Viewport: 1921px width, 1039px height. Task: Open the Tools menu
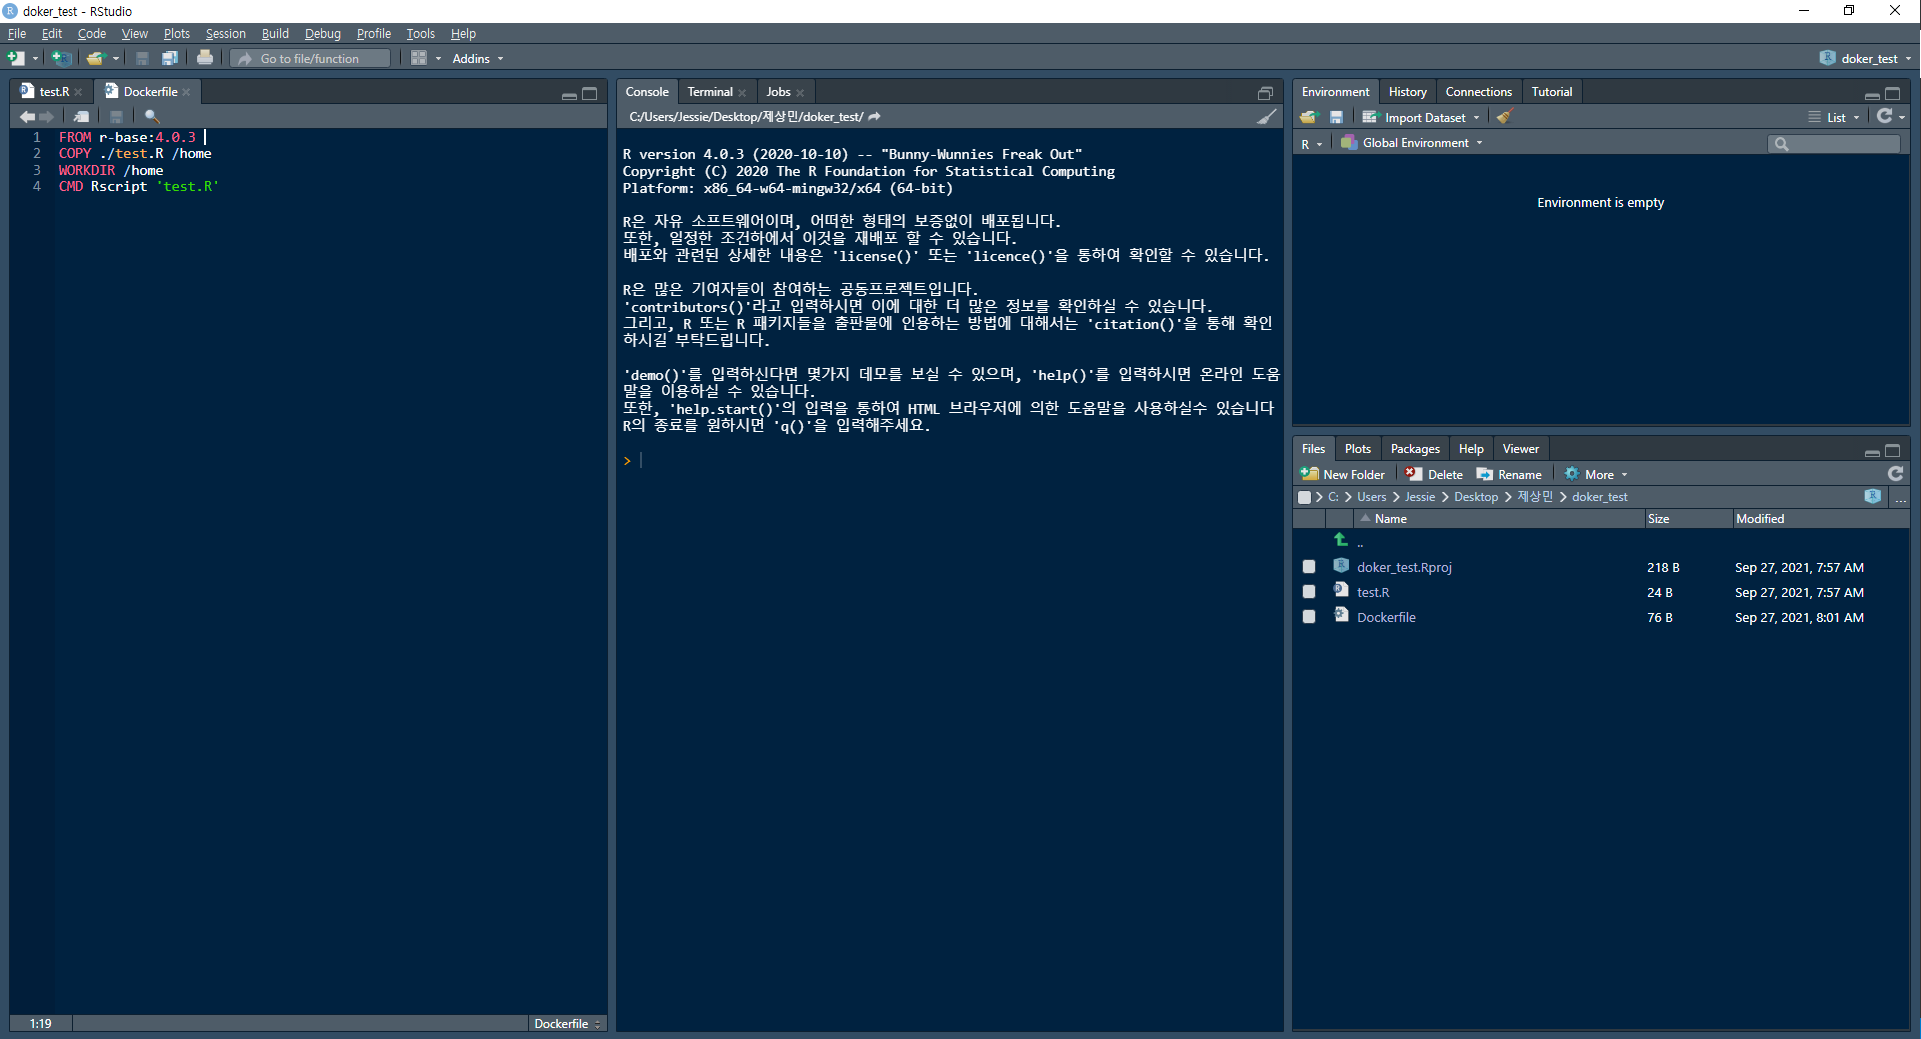click(420, 34)
